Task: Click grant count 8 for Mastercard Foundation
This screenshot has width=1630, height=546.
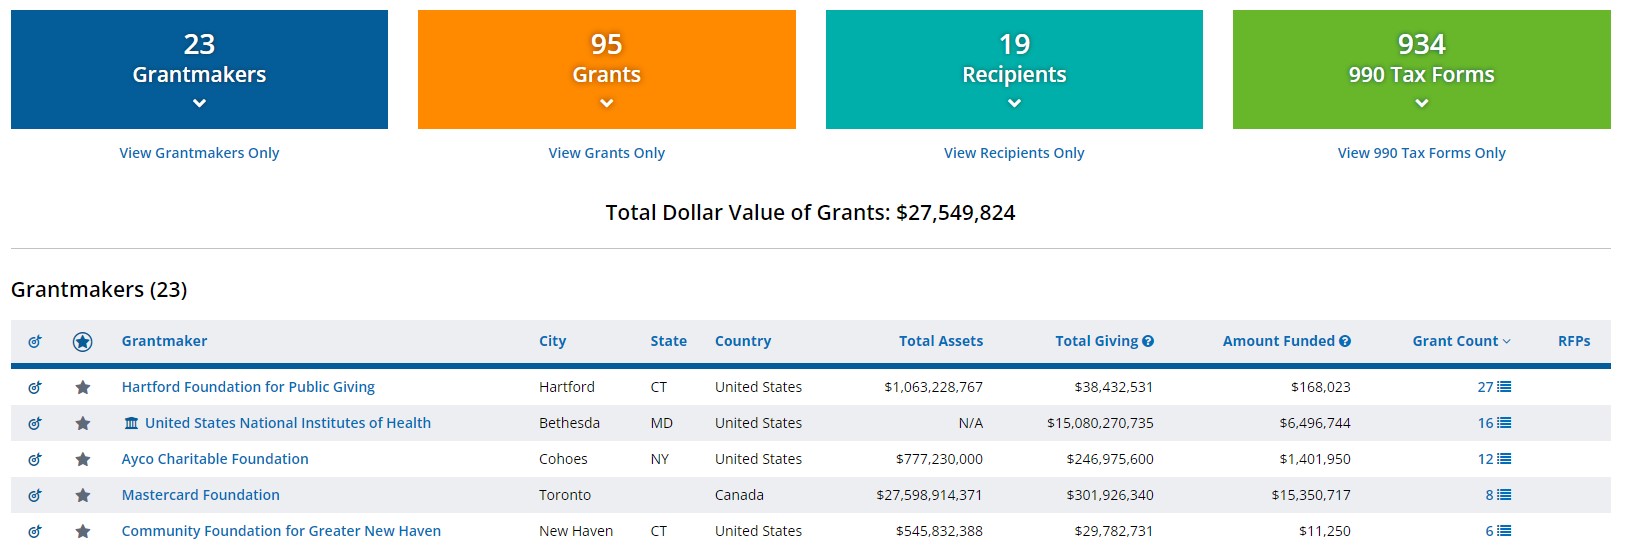Action: pyautogui.click(x=1489, y=495)
